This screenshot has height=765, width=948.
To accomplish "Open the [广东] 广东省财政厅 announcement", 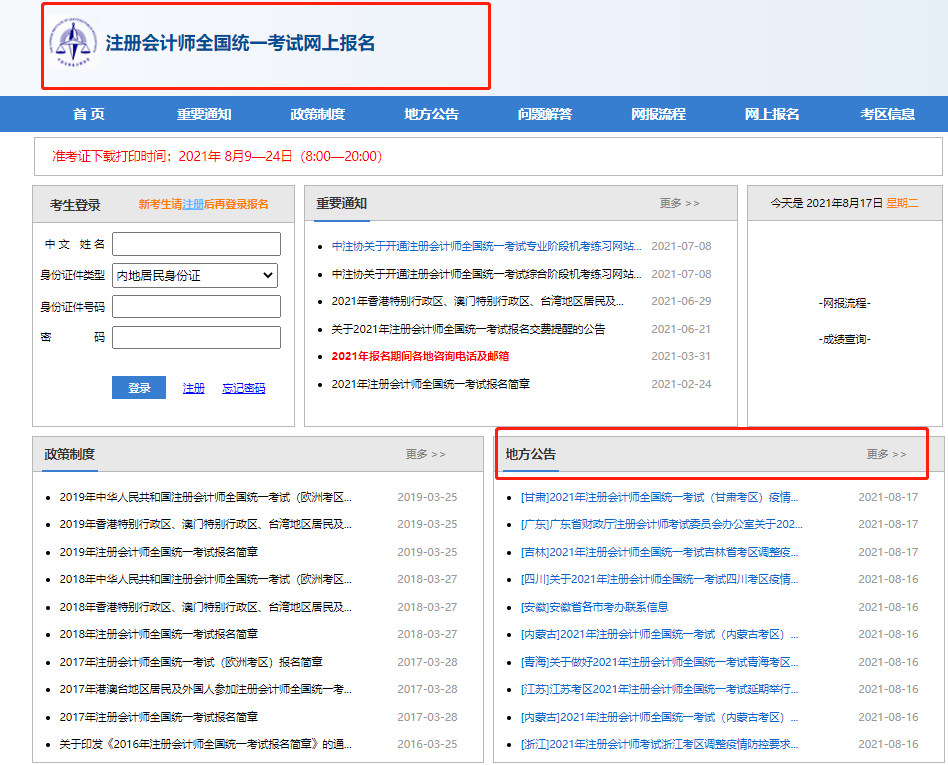I will 662,524.
